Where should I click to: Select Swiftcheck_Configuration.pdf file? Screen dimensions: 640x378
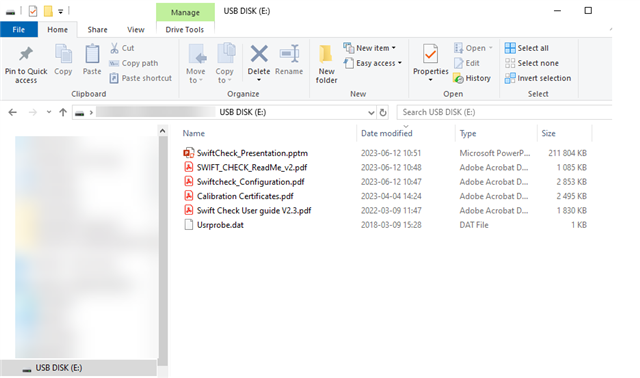(x=251, y=182)
